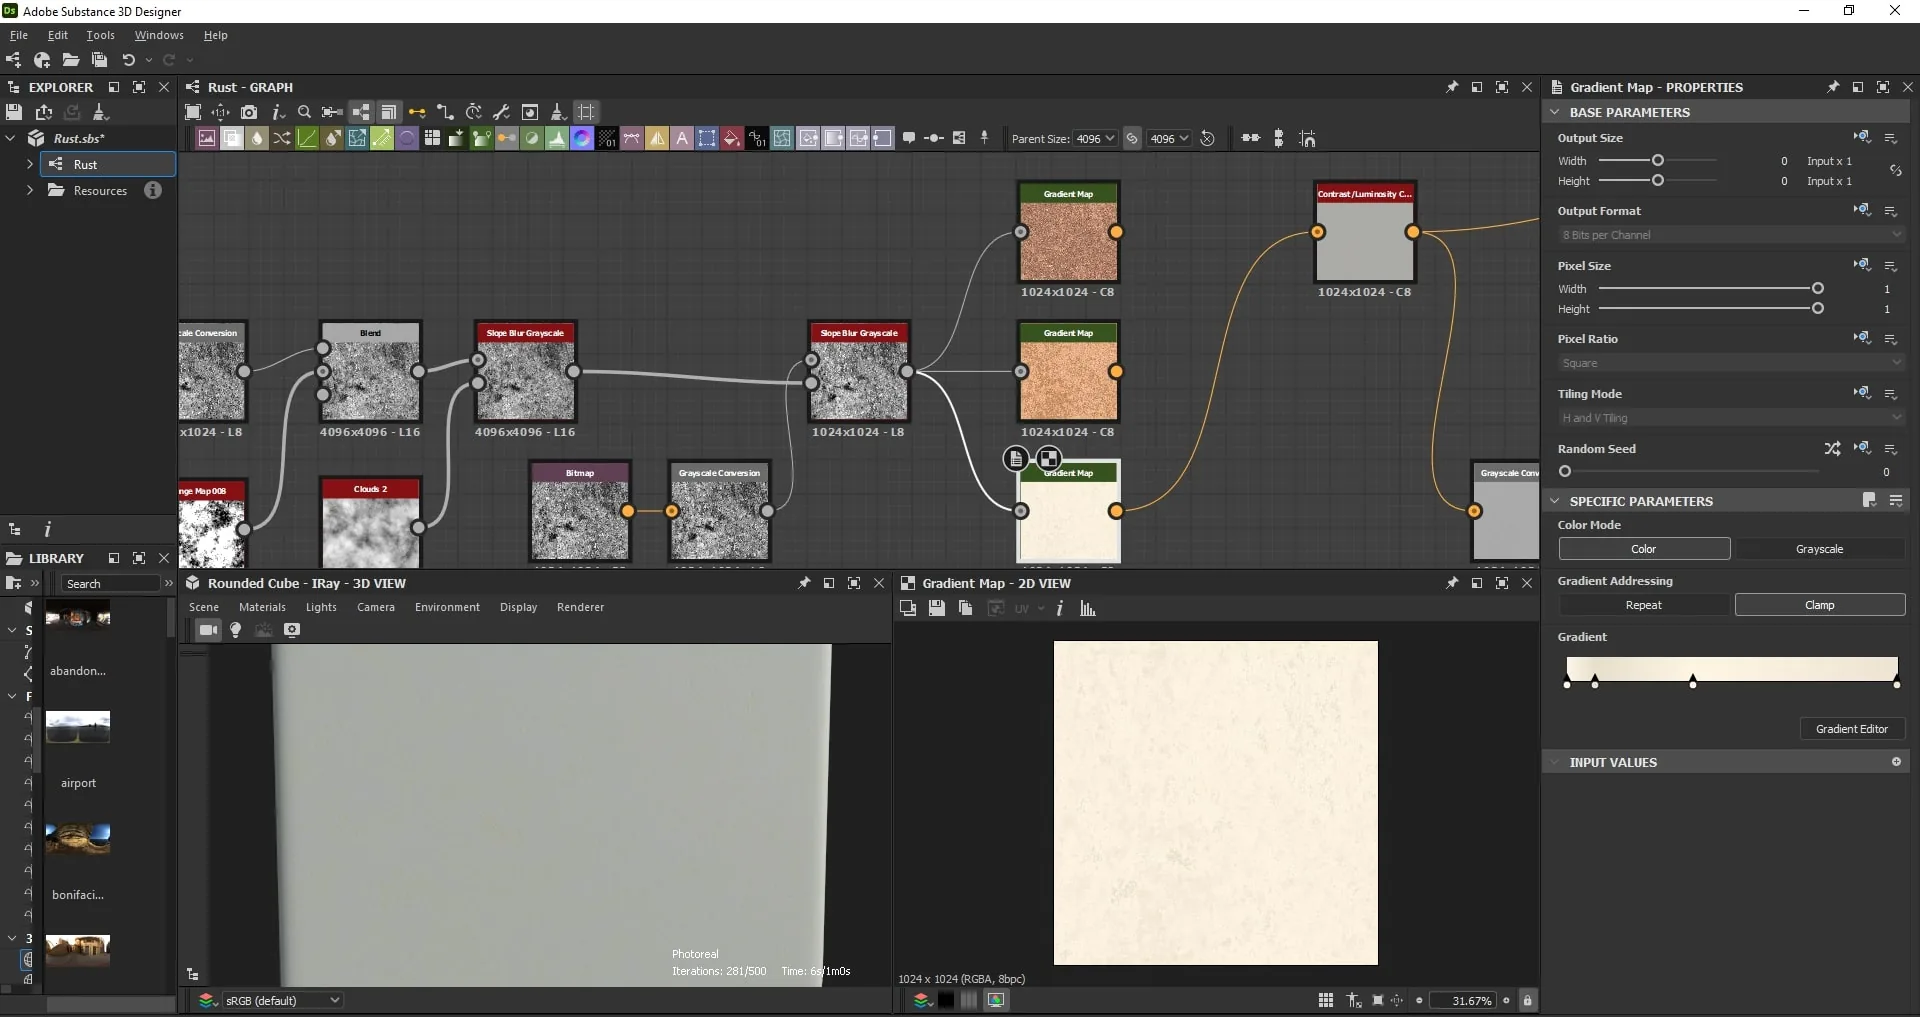
Task: Randomize the Random Seed value
Action: [x=1832, y=449]
